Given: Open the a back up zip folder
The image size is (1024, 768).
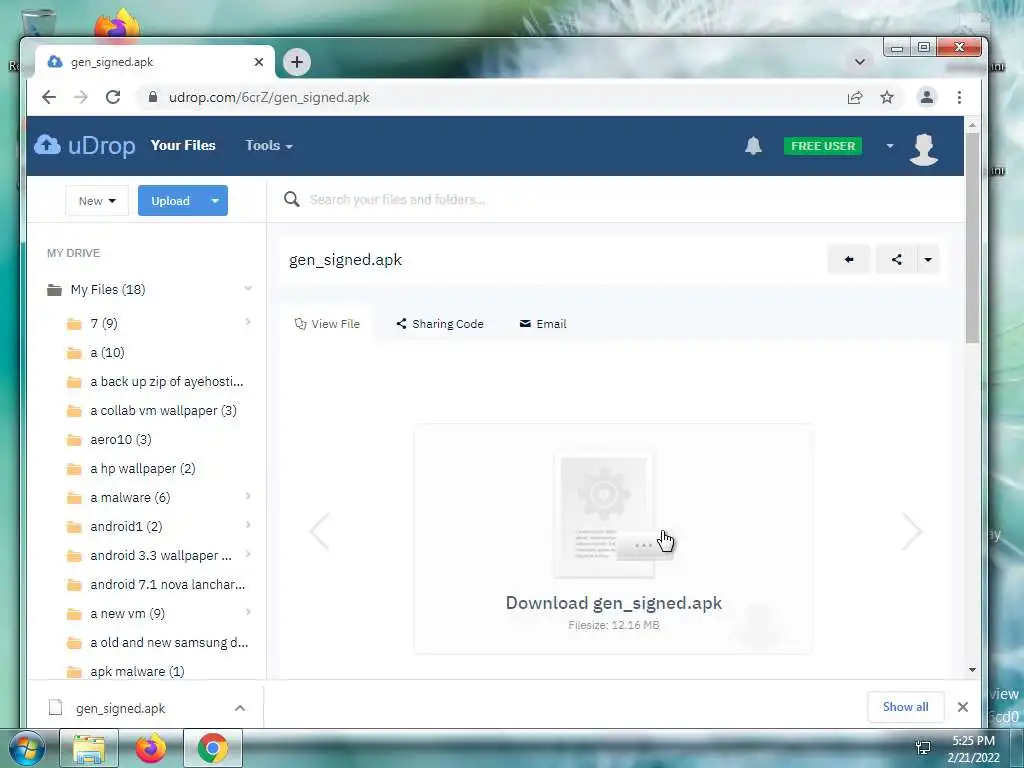Looking at the screenshot, I should point(167,381).
